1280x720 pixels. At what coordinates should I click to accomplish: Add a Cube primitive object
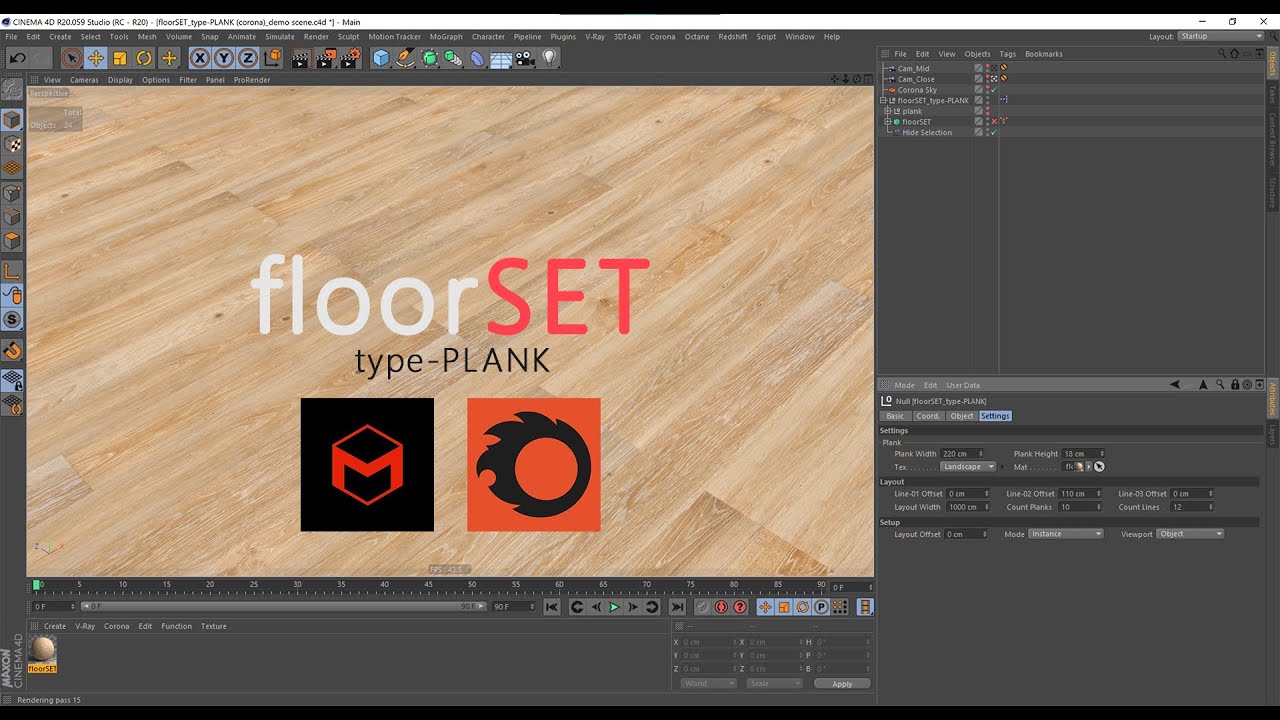coord(381,58)
